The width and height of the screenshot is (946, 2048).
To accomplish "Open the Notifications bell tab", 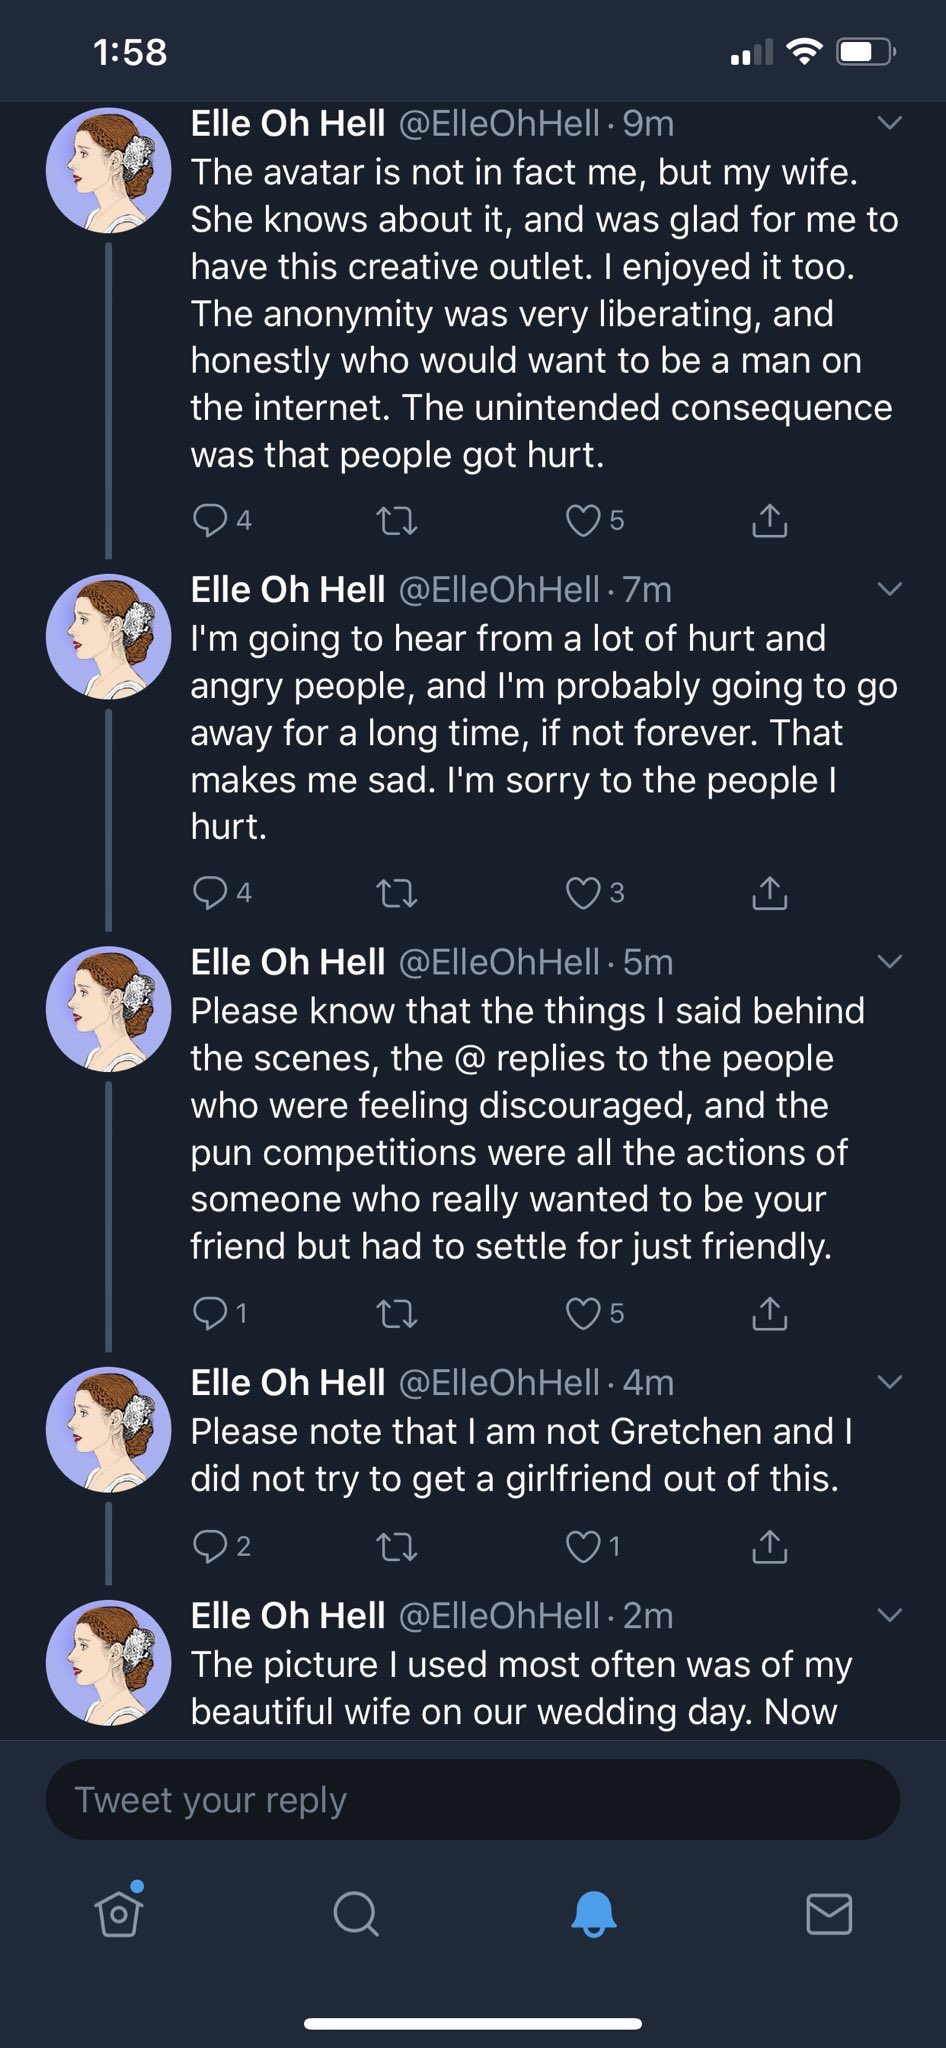I will [593, 1914].
